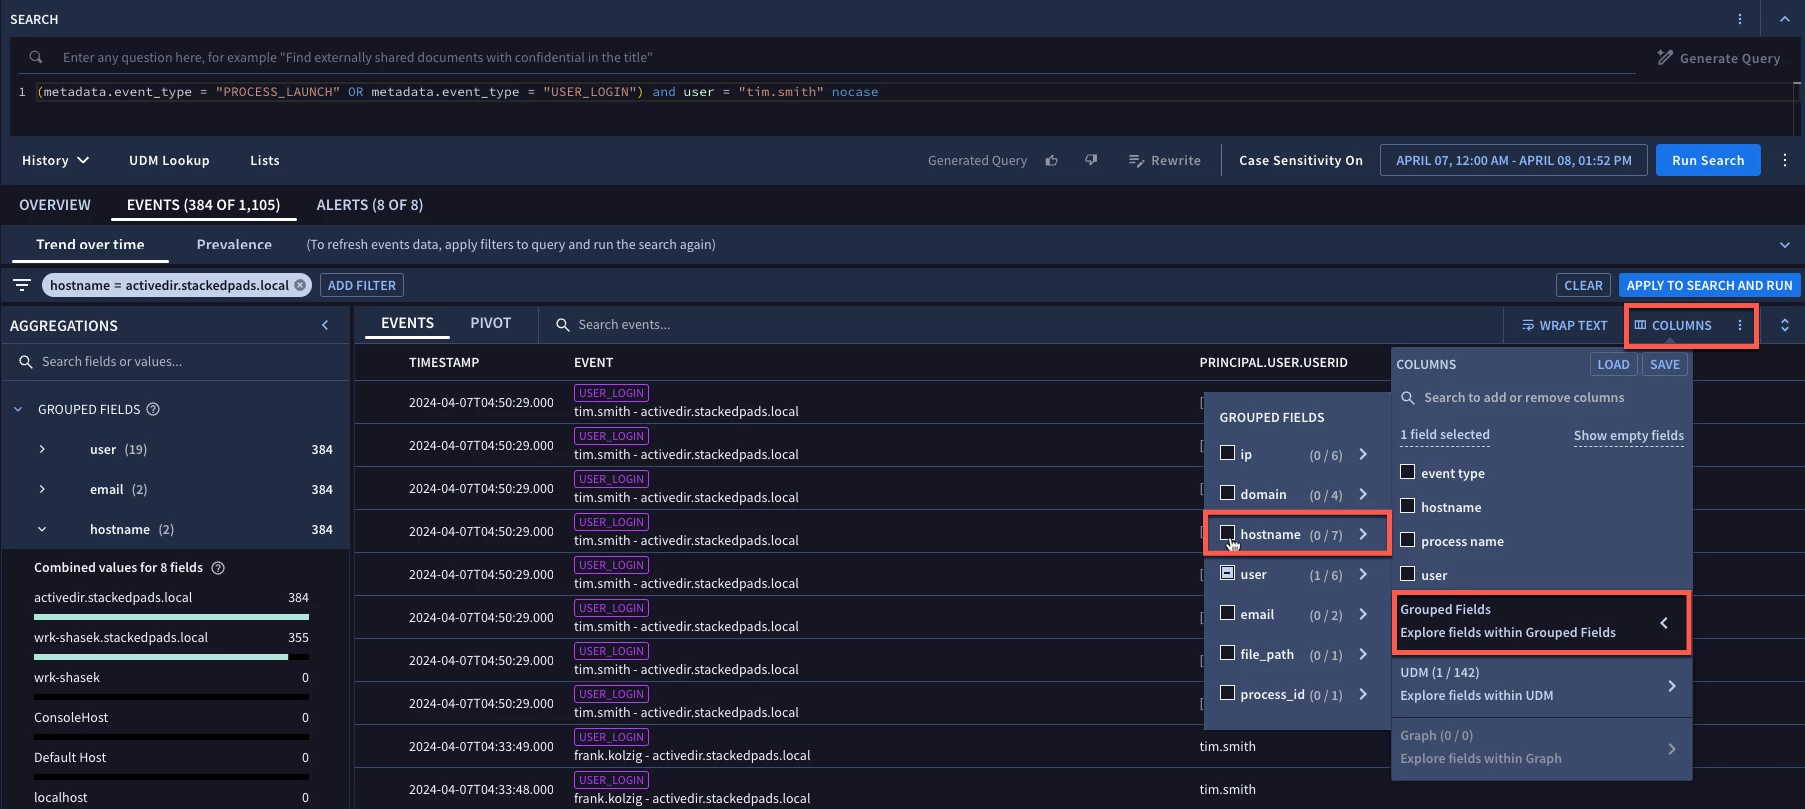Collapse the Aggregations panel arrow
The image size is (1805, 809).
325,325
